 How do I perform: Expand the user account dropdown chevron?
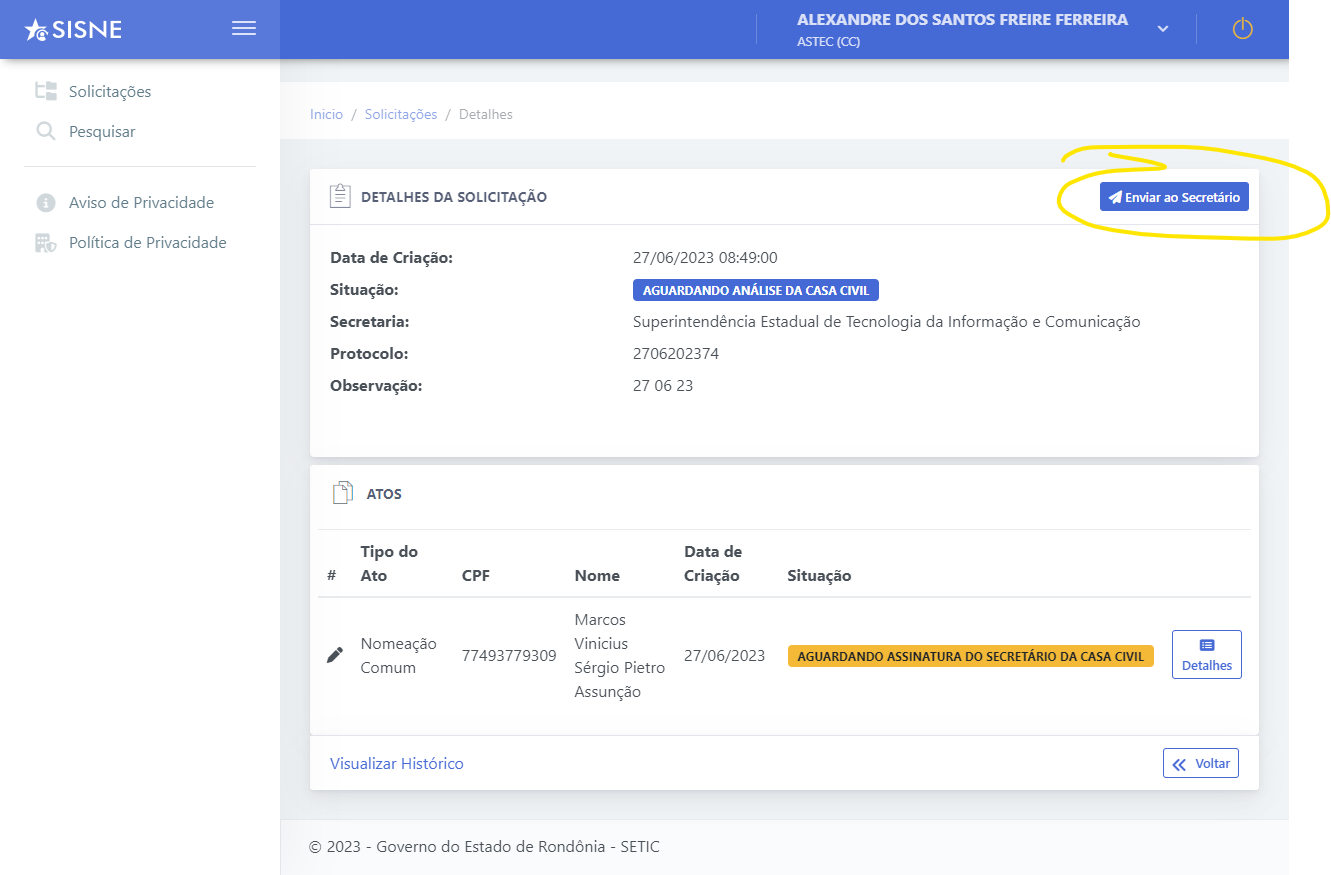coord(1163,29)
